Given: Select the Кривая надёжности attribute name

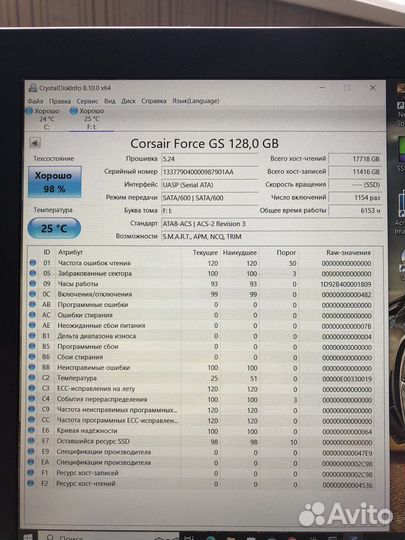Looking at the screenshot, I should (x=87, y=430).
